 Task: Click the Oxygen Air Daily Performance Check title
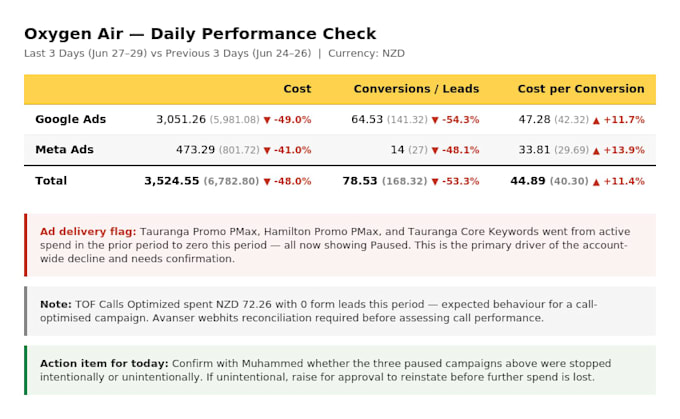pyautogui.click(x=200, y=34)
